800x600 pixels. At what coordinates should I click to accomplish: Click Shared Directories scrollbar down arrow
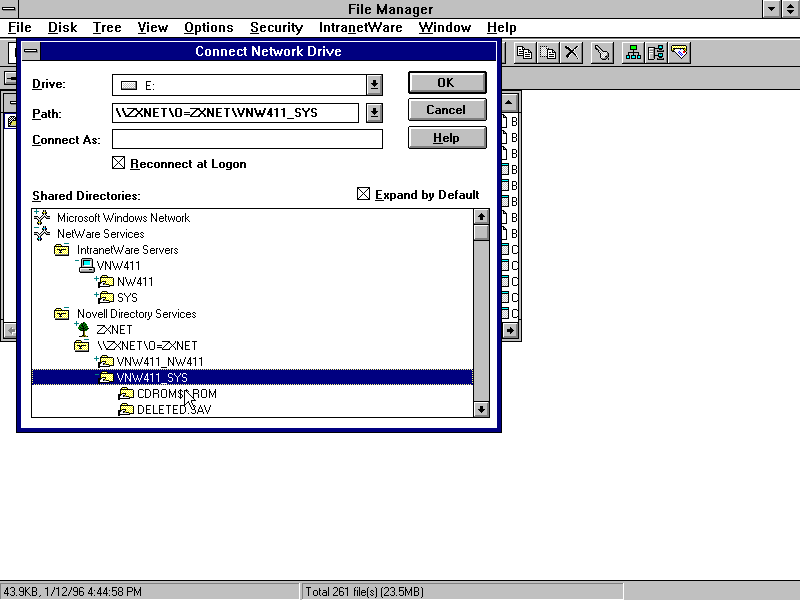[481, 409]
